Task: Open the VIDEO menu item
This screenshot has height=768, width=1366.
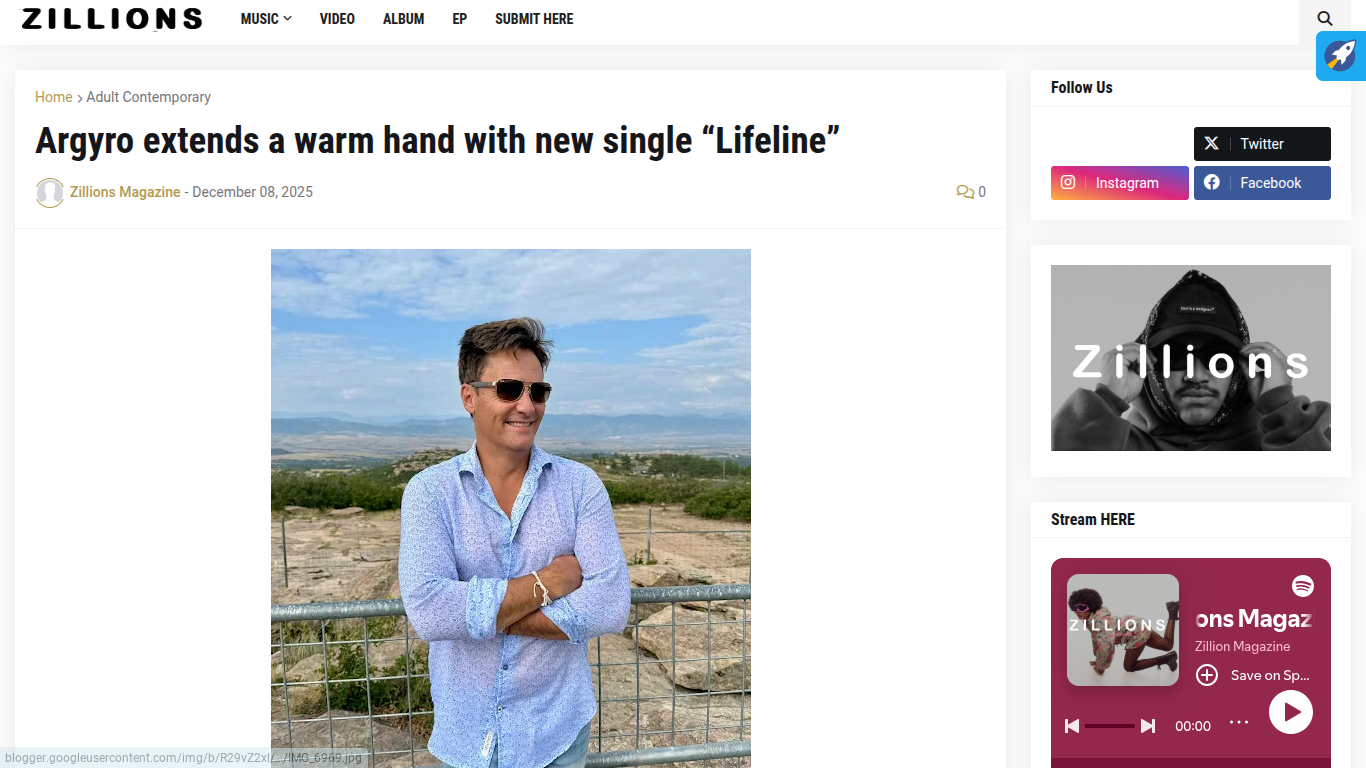Action: tap(337, 19)
